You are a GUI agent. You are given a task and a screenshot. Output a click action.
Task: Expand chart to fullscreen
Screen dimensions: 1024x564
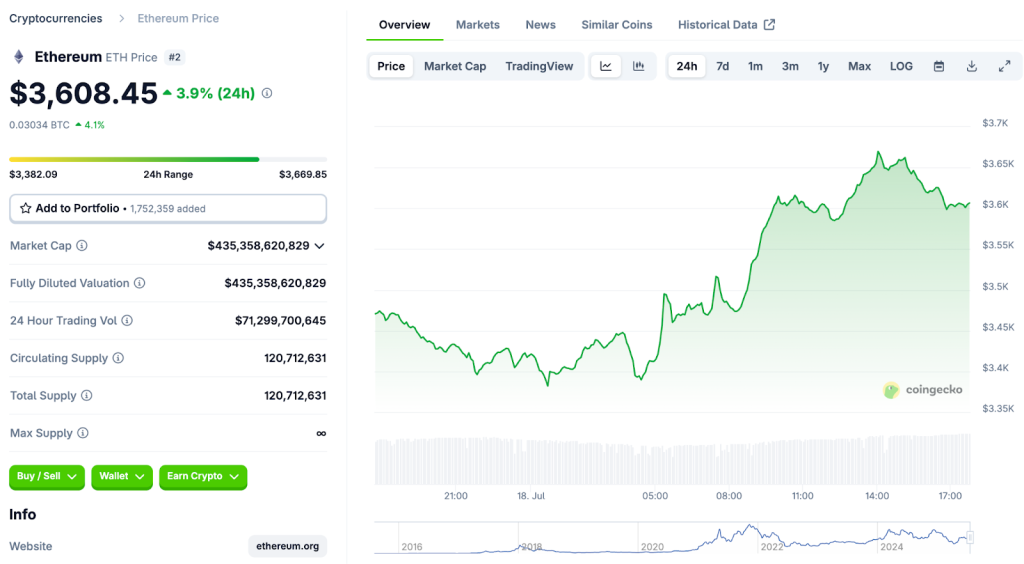pos(1004,66)
